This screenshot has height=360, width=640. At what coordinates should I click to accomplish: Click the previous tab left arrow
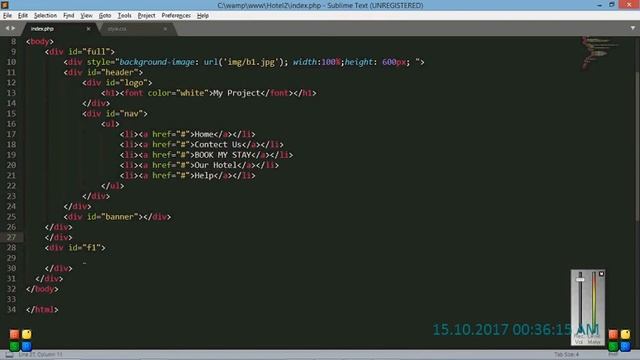pos(7,28)
